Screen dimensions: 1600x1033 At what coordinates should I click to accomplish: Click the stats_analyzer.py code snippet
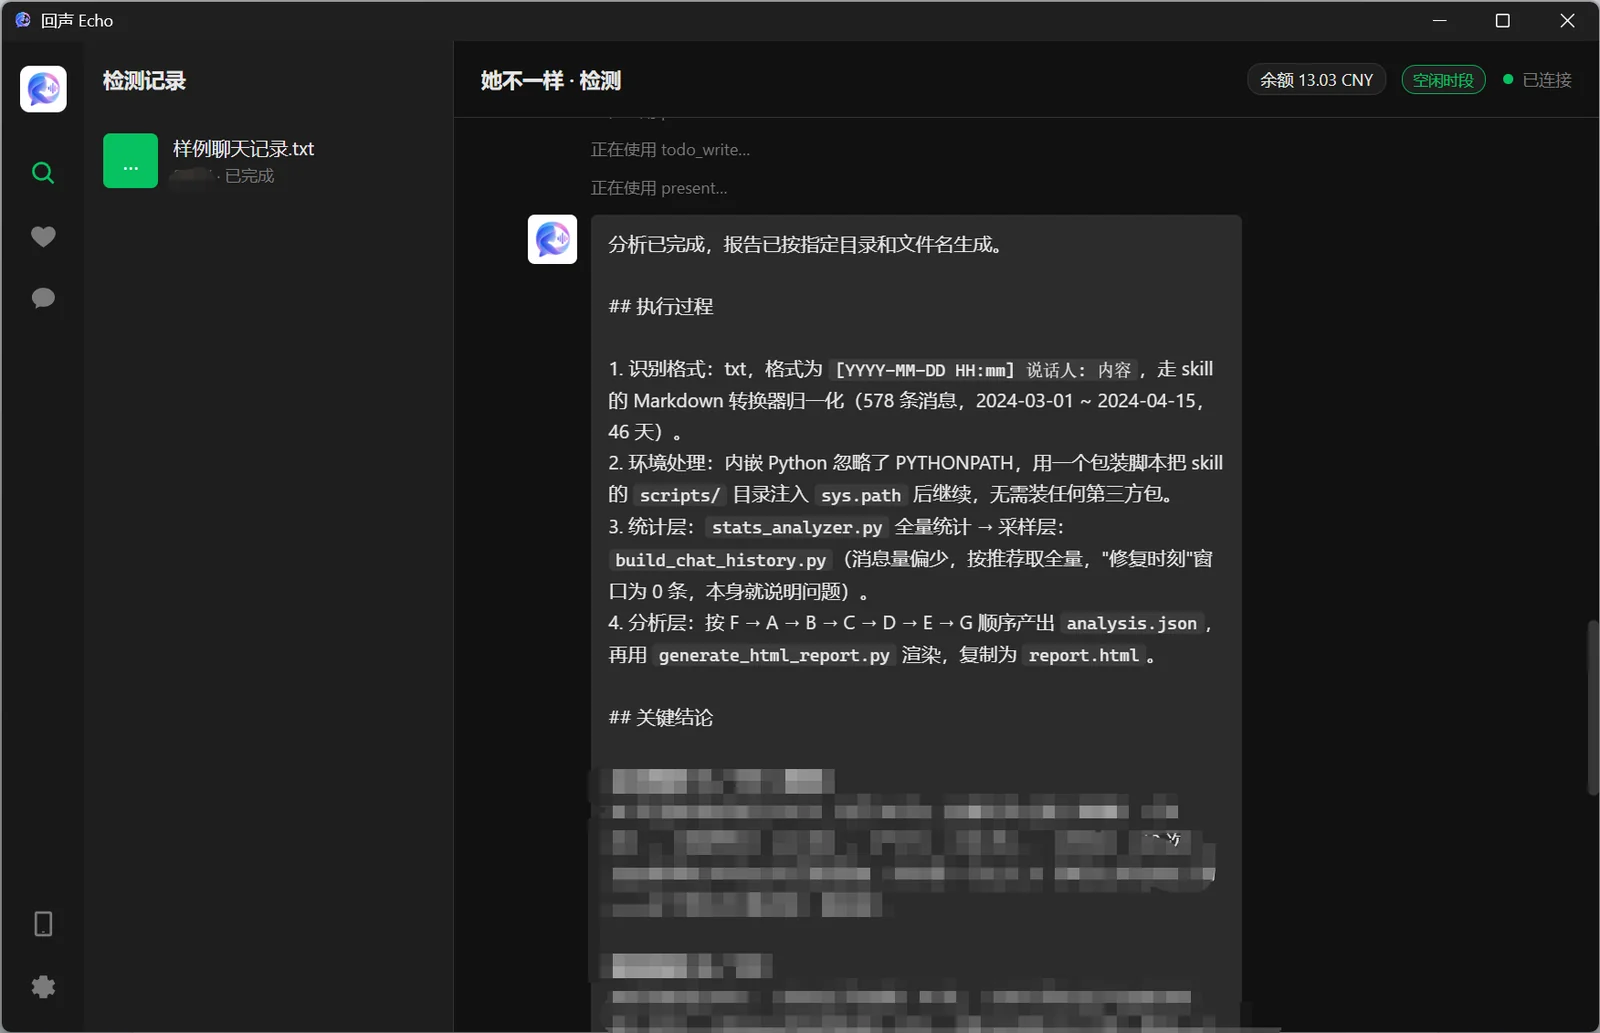pos(797,527)
